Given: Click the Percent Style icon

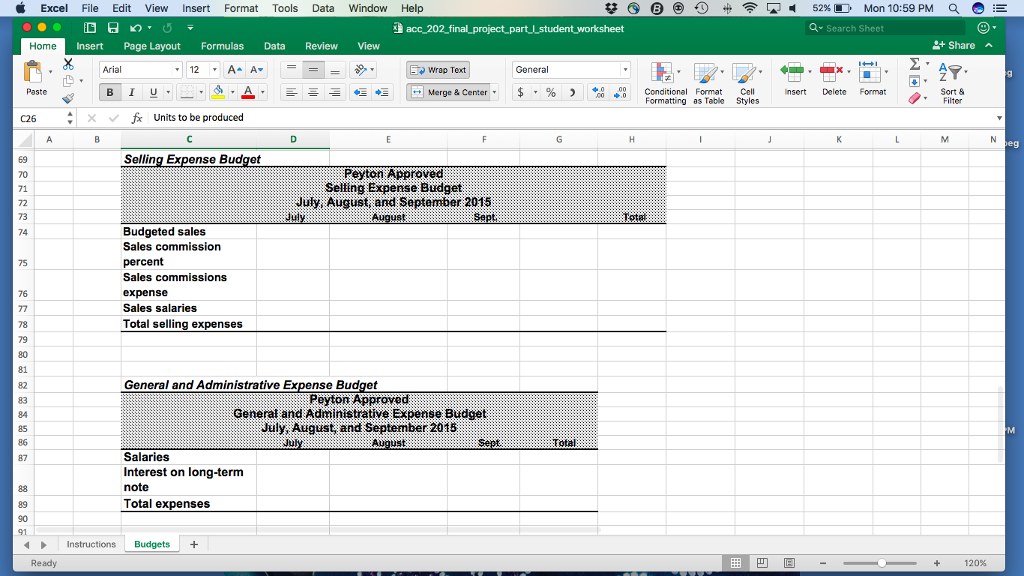Looking at the screenshot, I should point(551,92).
